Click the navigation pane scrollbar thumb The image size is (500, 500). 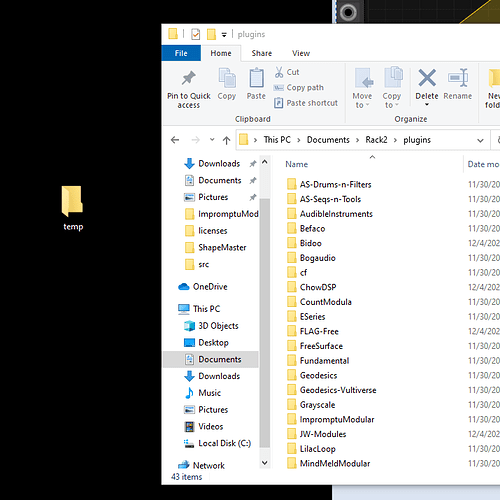tap(265, 323)
